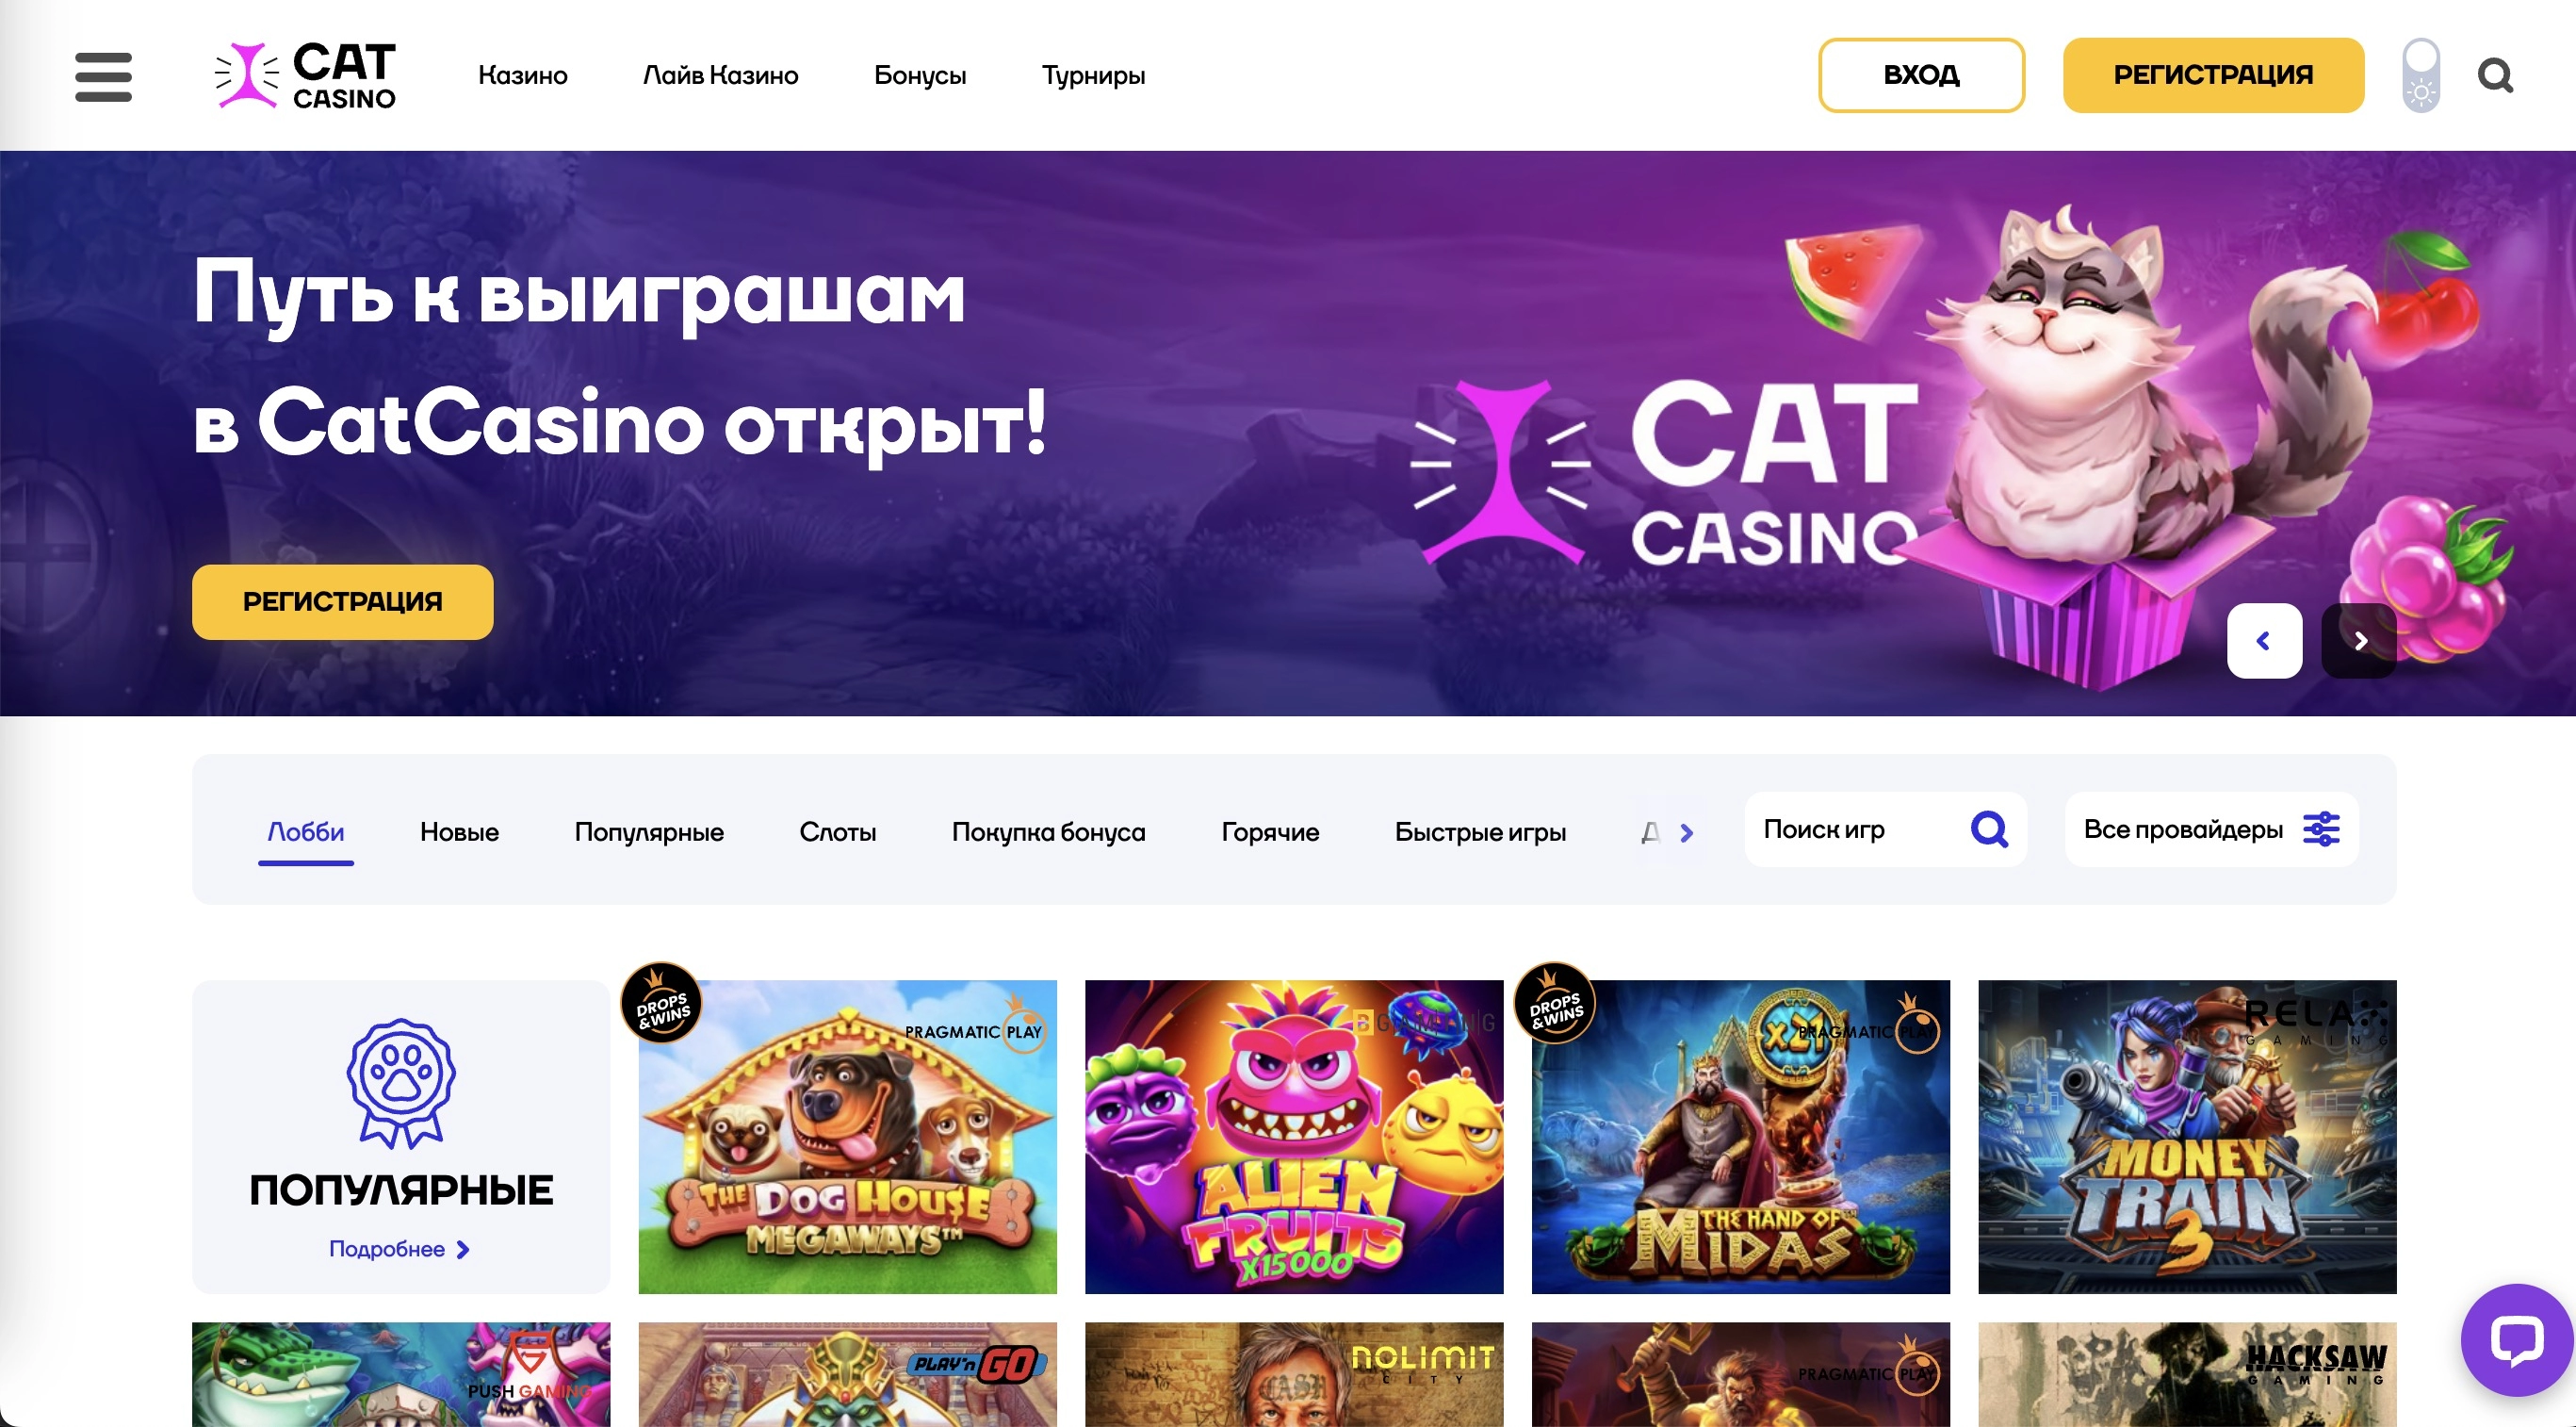The height and width of the screenshot is (1427, 2576).
Task: Open Лайв Казино from the top menu
Action: point(720,75)
